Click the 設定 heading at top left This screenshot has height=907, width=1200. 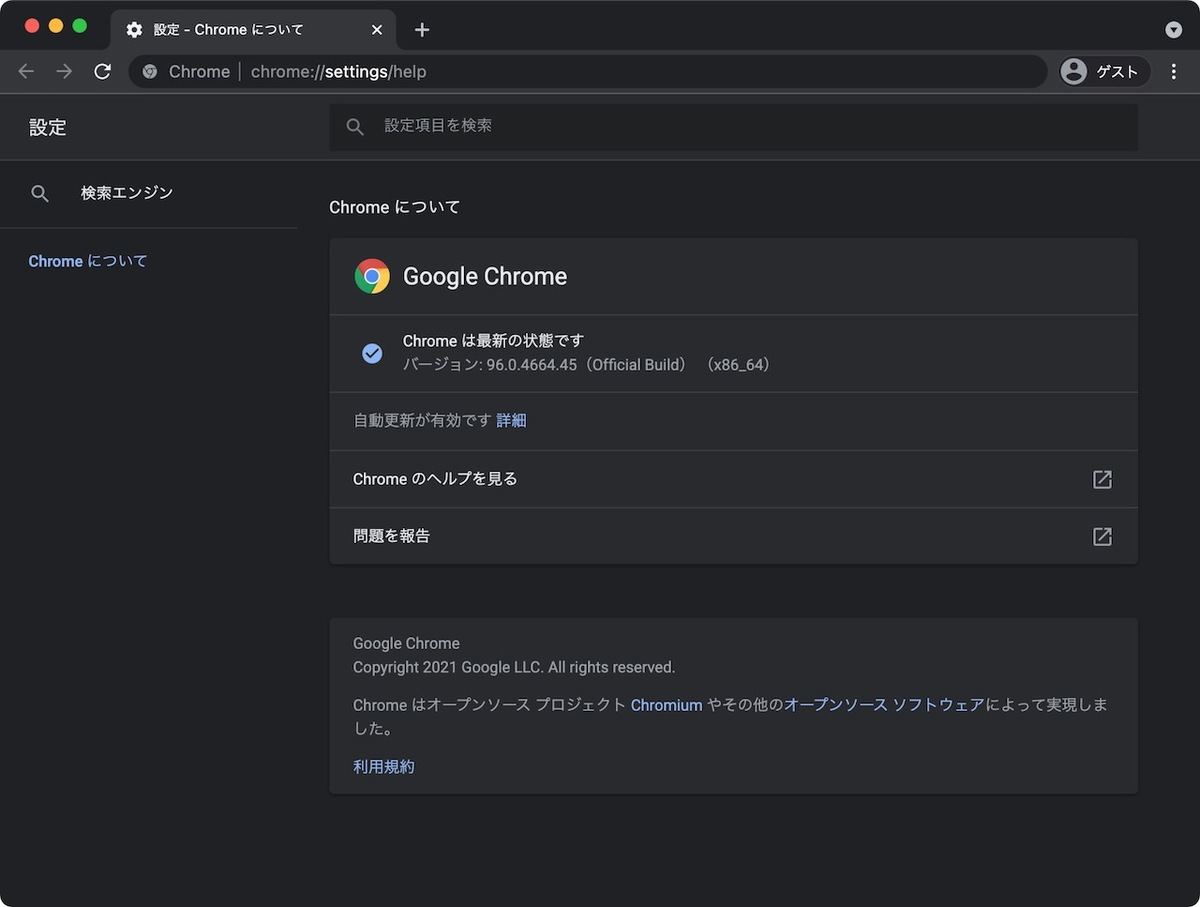(x=47, y=127)
